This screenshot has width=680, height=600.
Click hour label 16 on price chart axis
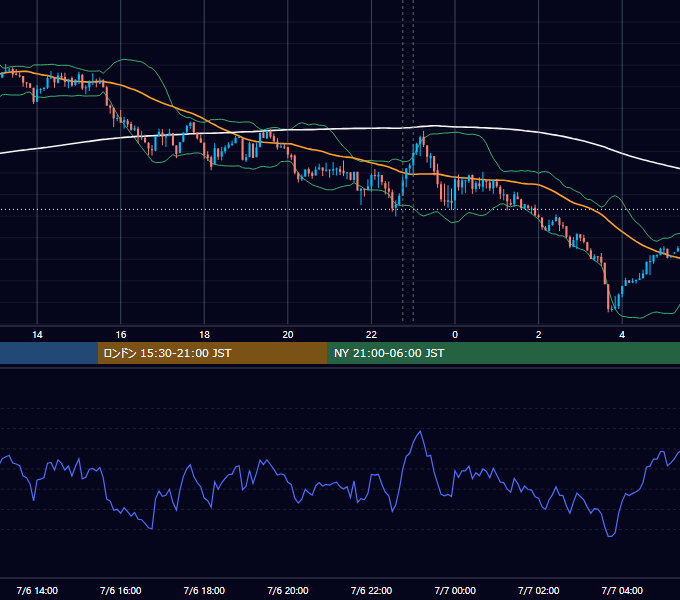coord(121,335)
